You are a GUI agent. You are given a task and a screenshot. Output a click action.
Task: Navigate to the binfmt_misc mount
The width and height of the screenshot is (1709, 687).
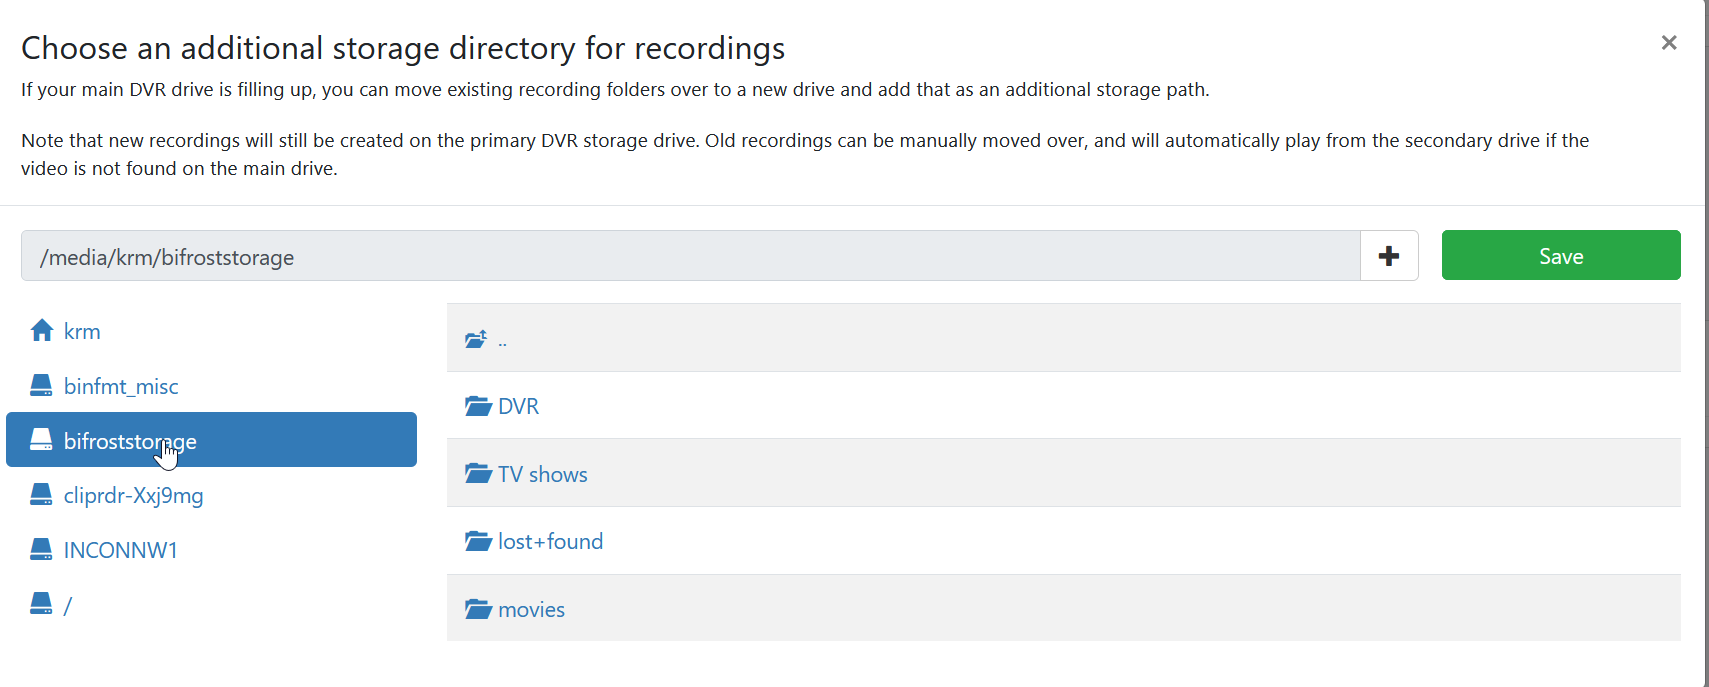point(121,387)
